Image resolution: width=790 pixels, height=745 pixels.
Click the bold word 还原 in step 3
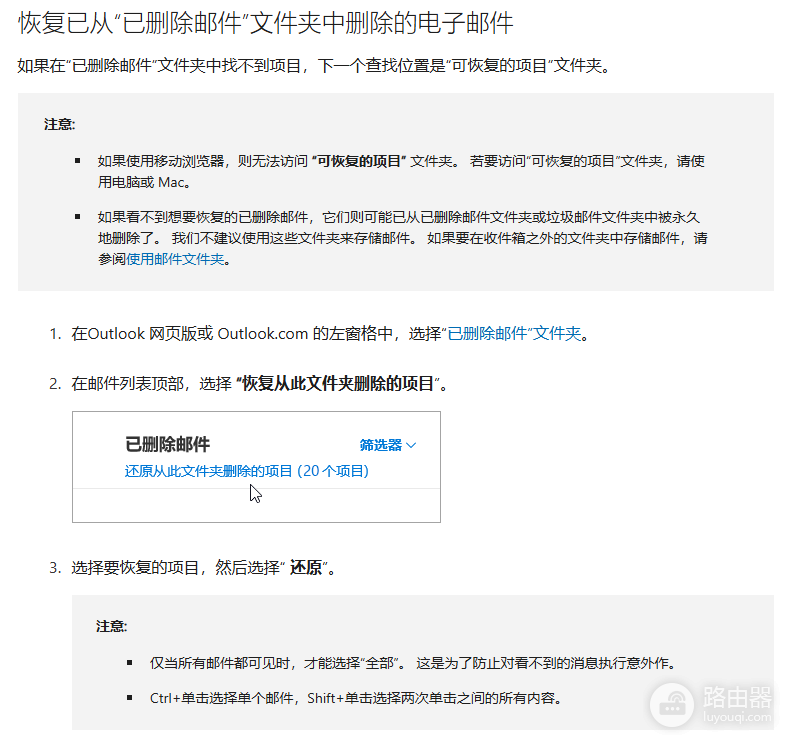pos(306,568)
